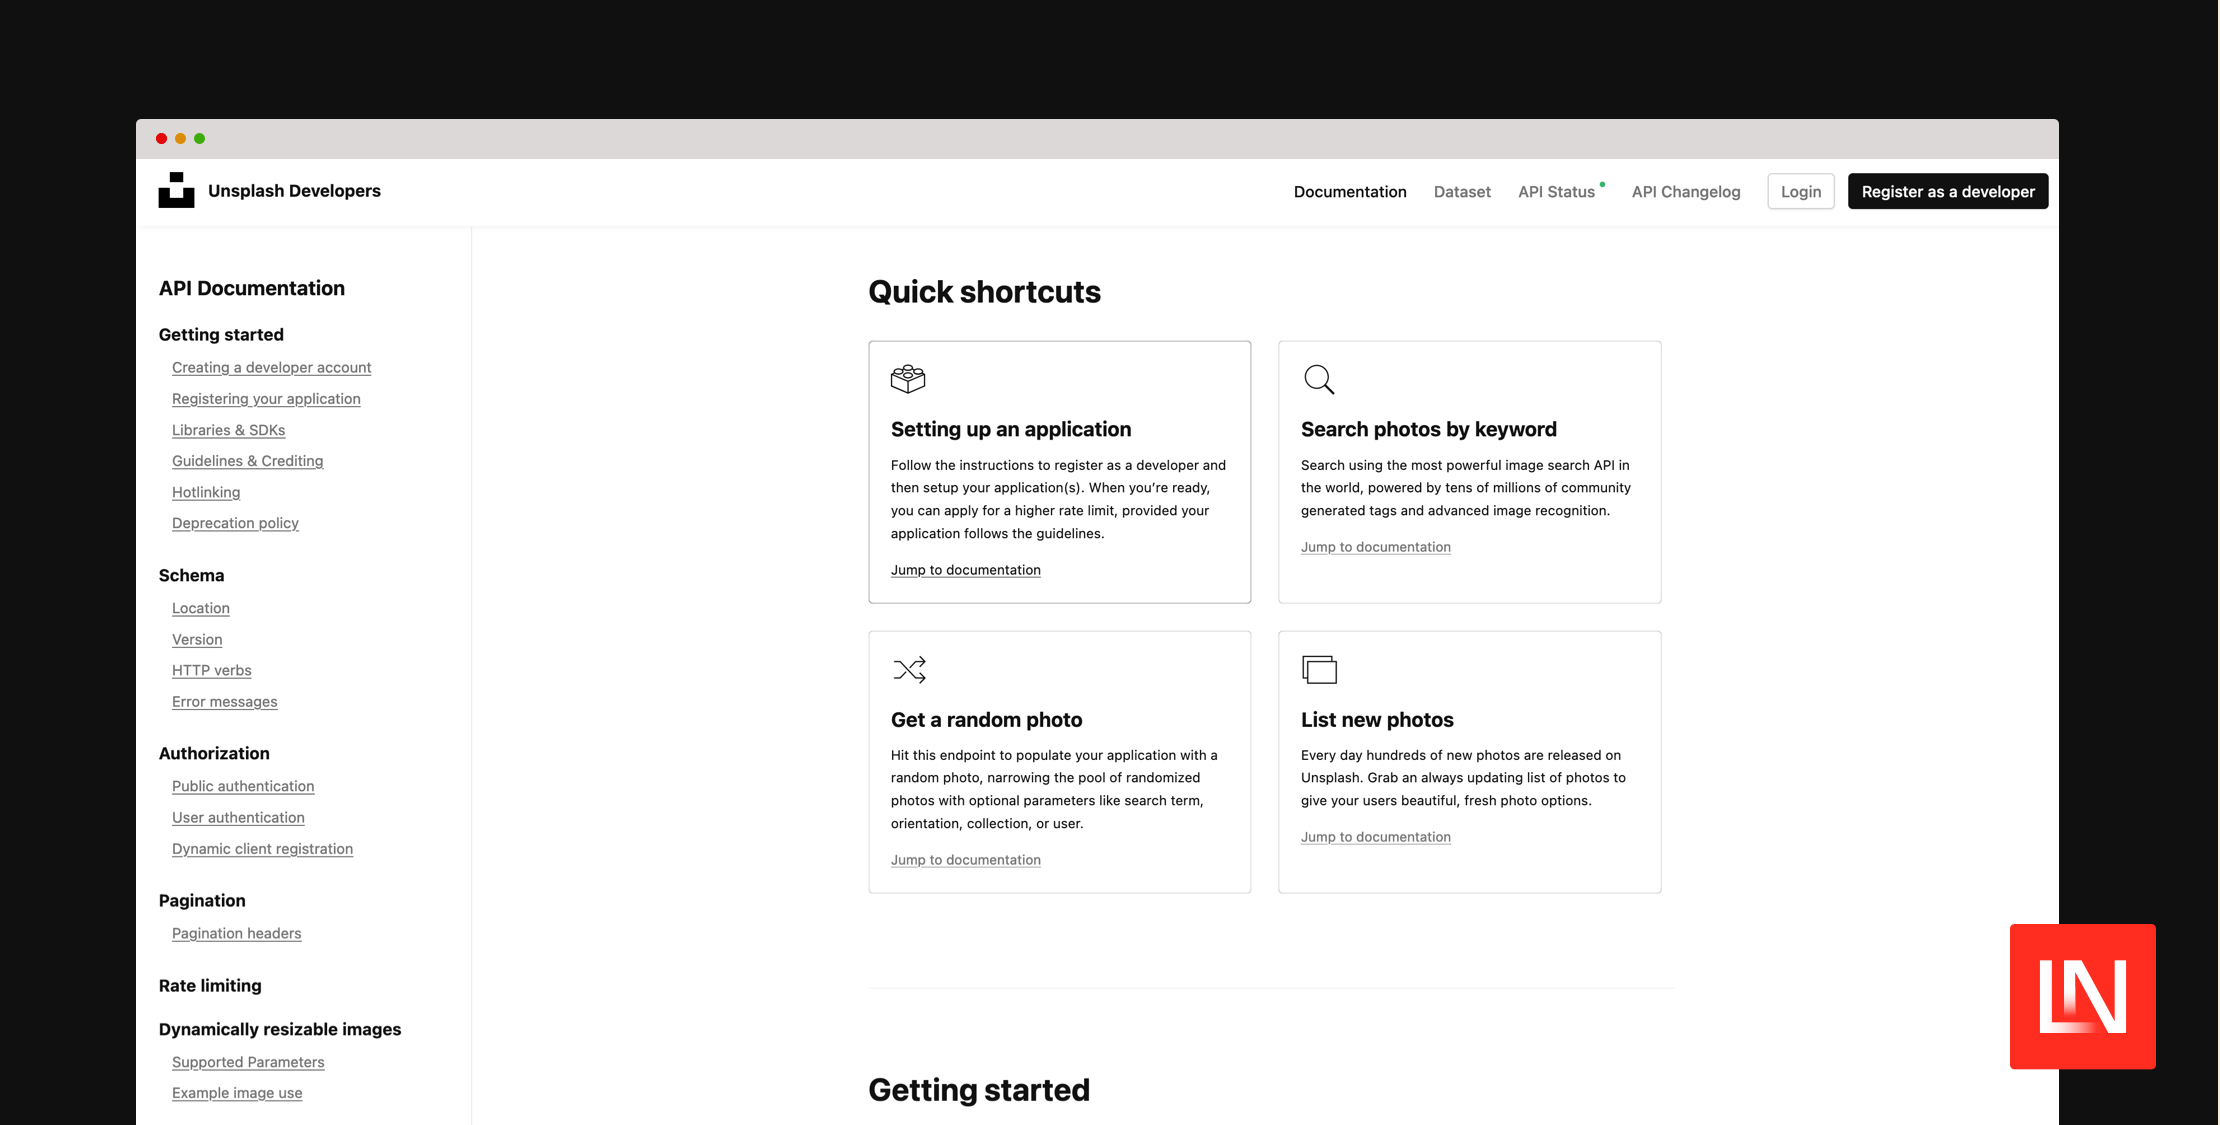Expand the Pagination sidebar section
2220x1125 pixels.
(202, 898)
